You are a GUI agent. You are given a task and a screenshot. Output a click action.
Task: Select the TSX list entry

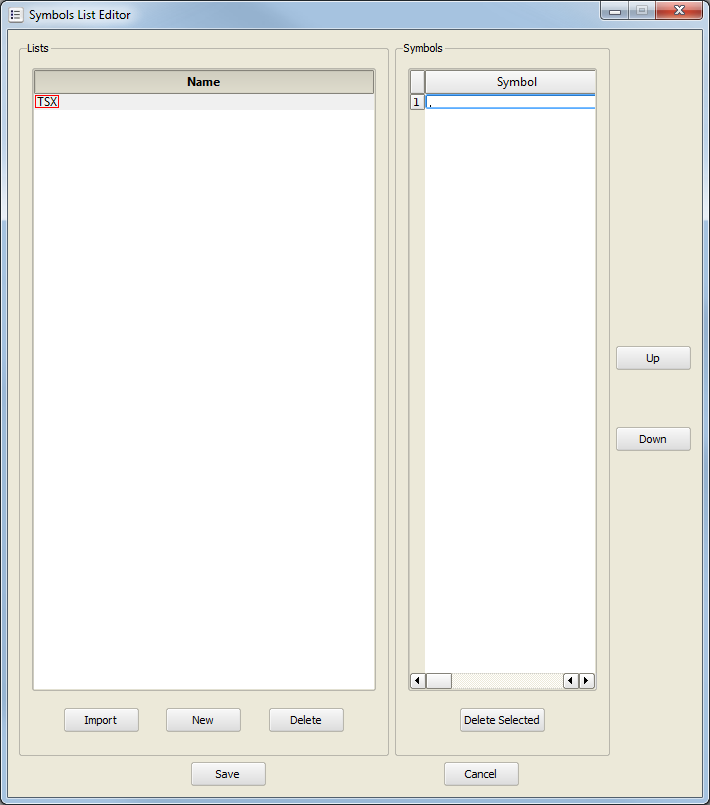pos(47,102)
